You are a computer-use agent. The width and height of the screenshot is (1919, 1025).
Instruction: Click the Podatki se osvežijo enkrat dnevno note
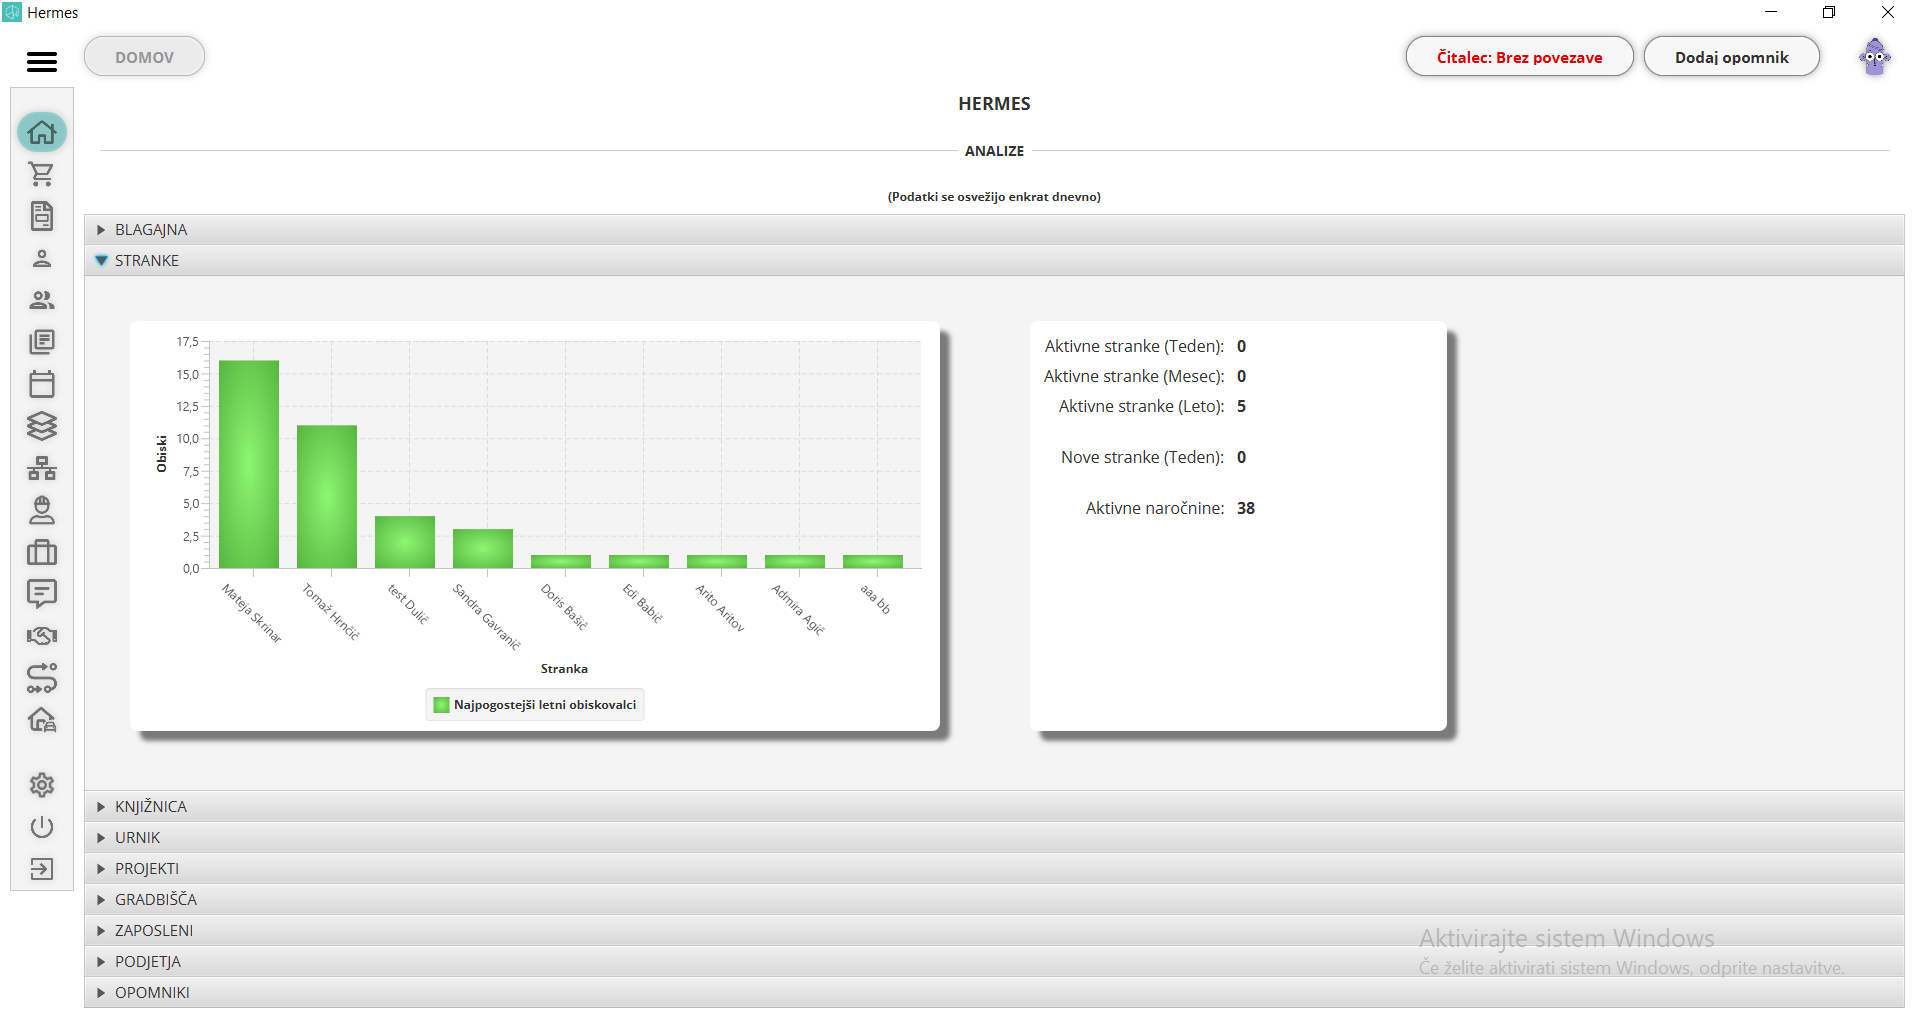point(994,197)
